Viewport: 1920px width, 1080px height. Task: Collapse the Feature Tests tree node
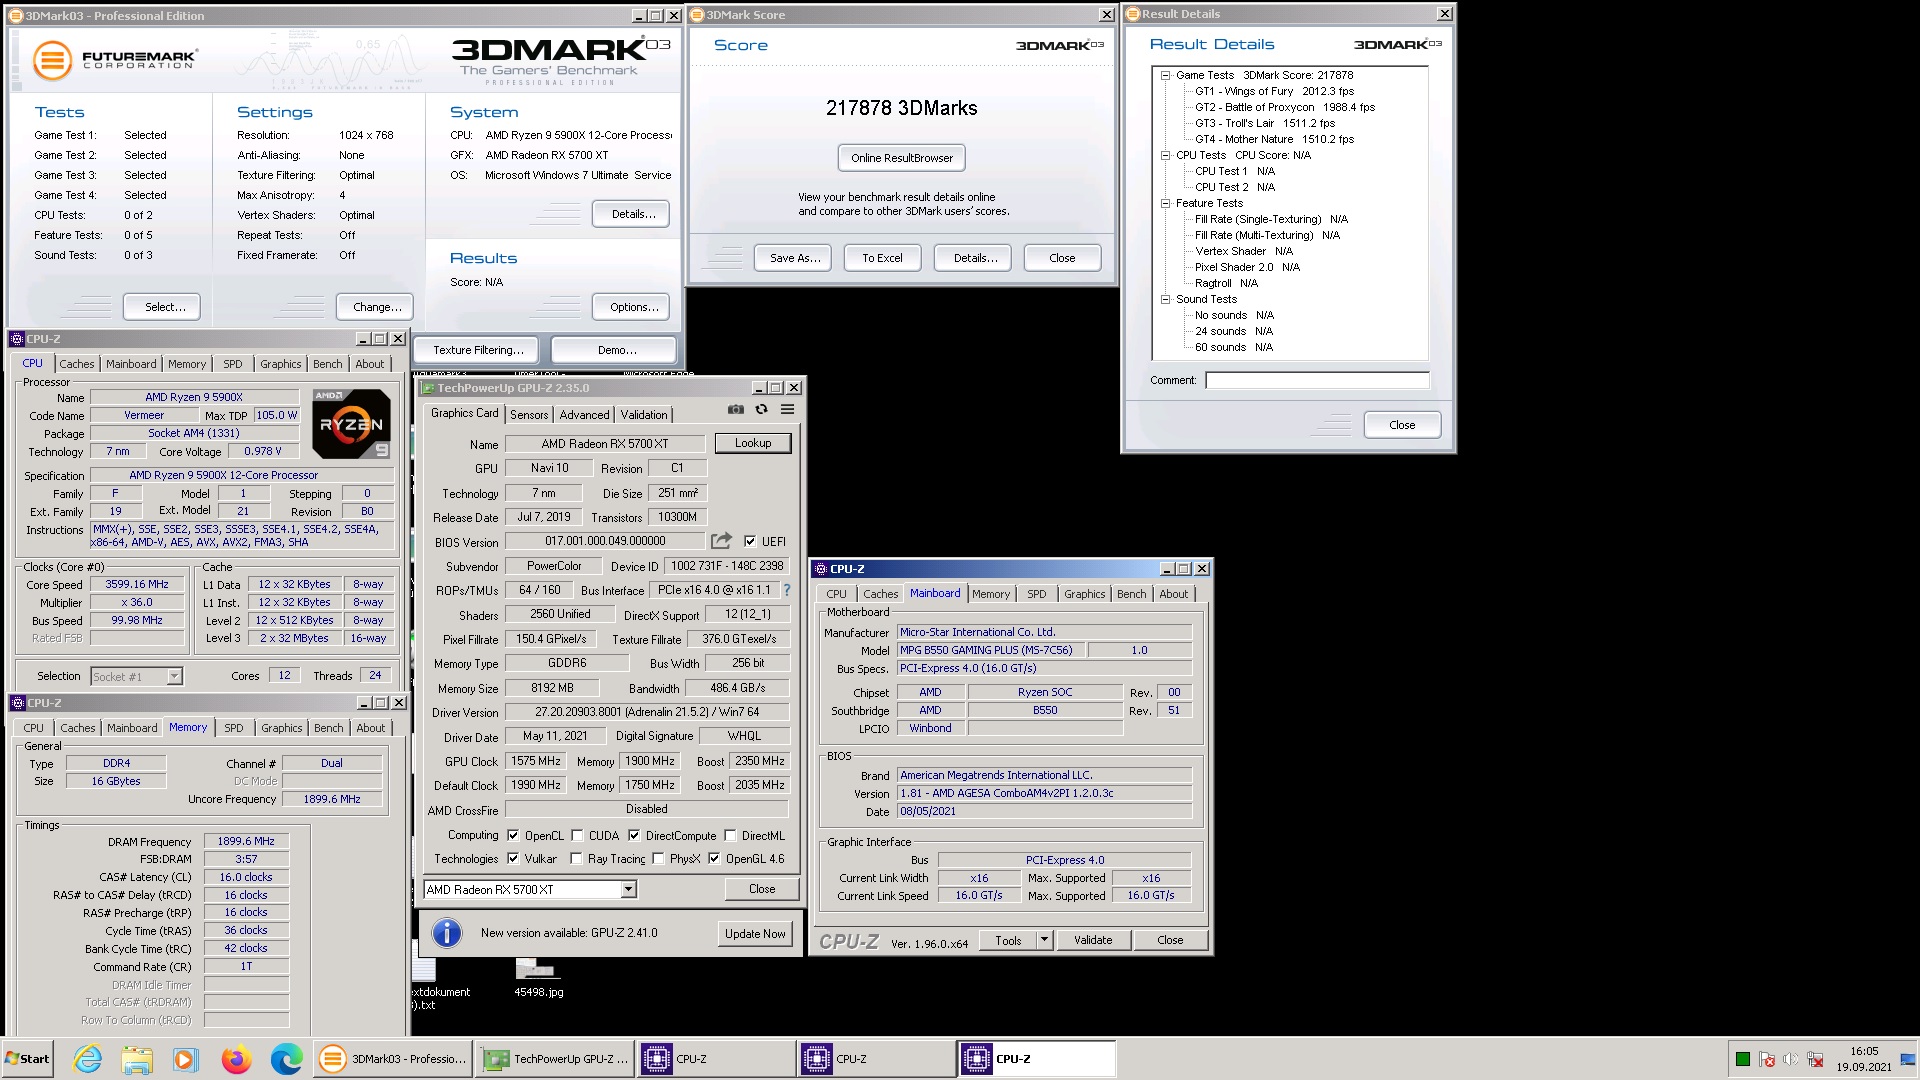(x=1165, y=203)
